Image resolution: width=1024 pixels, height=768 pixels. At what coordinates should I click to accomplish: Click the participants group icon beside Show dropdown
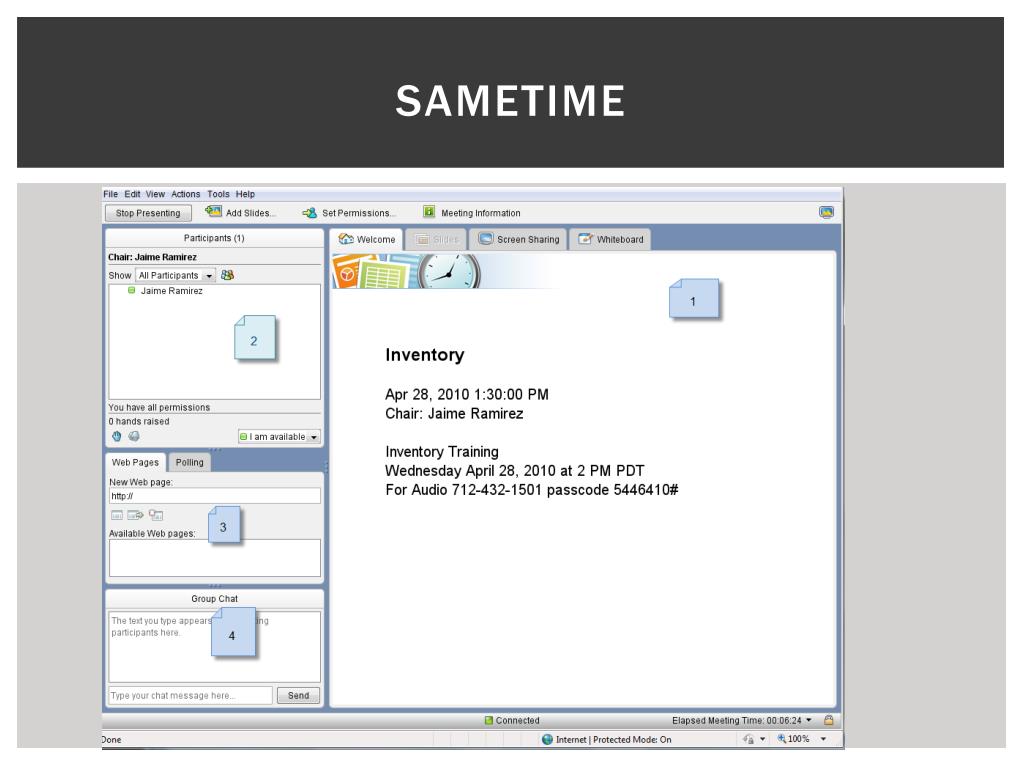point(227,275)
